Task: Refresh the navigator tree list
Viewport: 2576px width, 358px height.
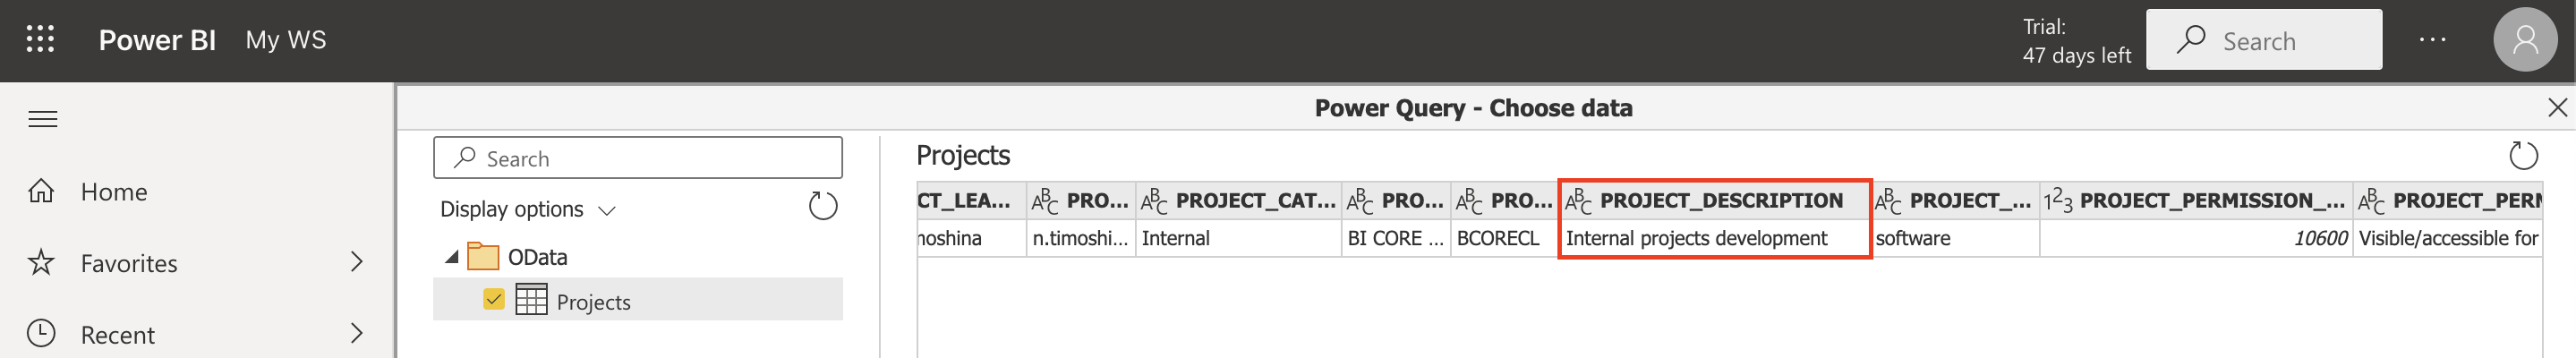Action: pos(822,207)
